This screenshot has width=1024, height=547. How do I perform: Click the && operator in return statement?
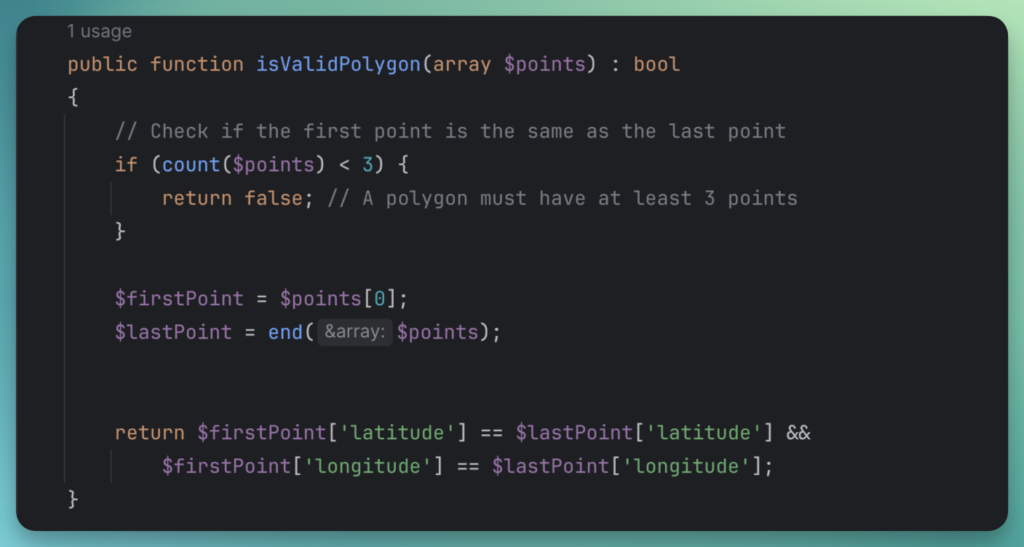[x=798, y=433]
